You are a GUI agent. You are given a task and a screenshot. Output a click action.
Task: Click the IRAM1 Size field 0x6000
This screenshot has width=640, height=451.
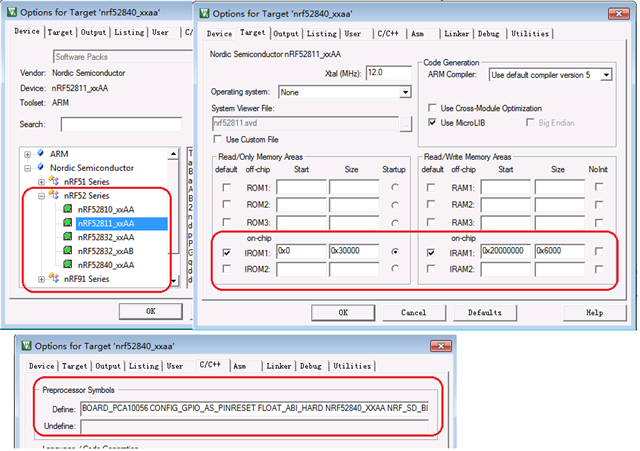point(560,251)
